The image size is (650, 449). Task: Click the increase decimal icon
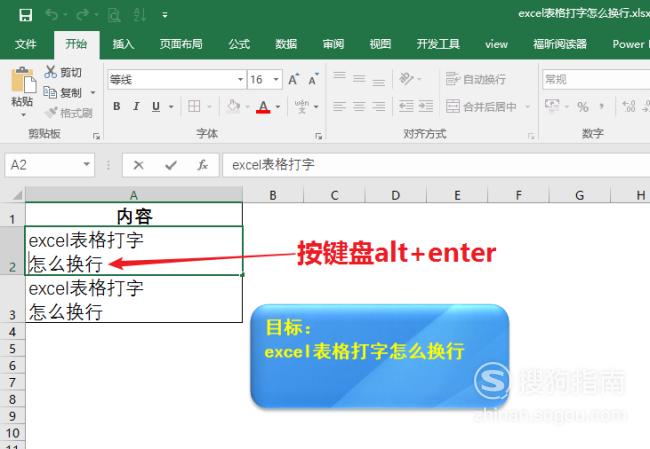click(628, 106)
